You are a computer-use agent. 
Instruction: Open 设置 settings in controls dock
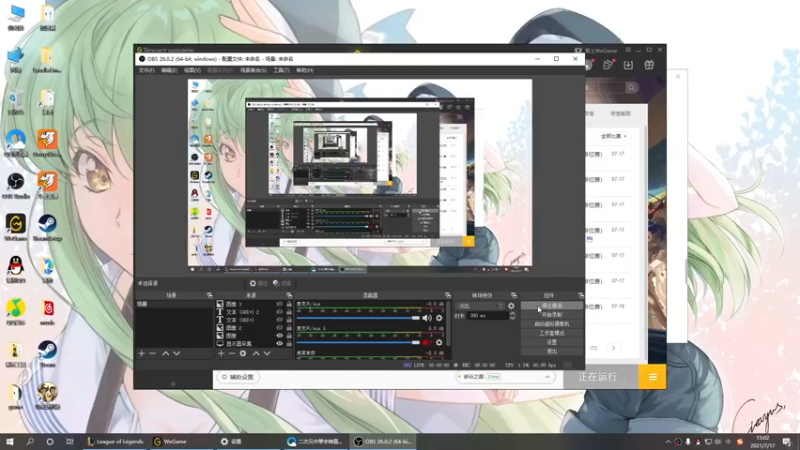[x=552, y=342]
